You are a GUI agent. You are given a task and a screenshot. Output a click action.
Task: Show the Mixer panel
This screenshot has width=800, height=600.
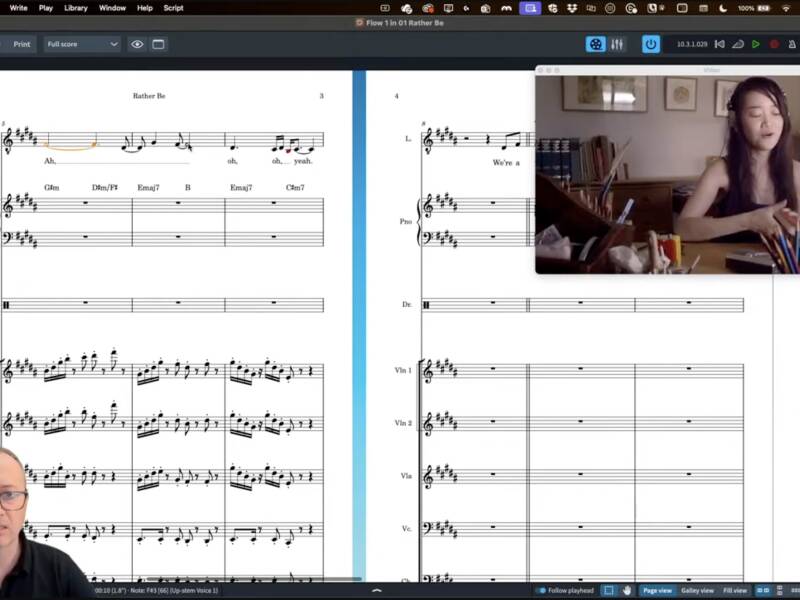[x=617, y=44]
